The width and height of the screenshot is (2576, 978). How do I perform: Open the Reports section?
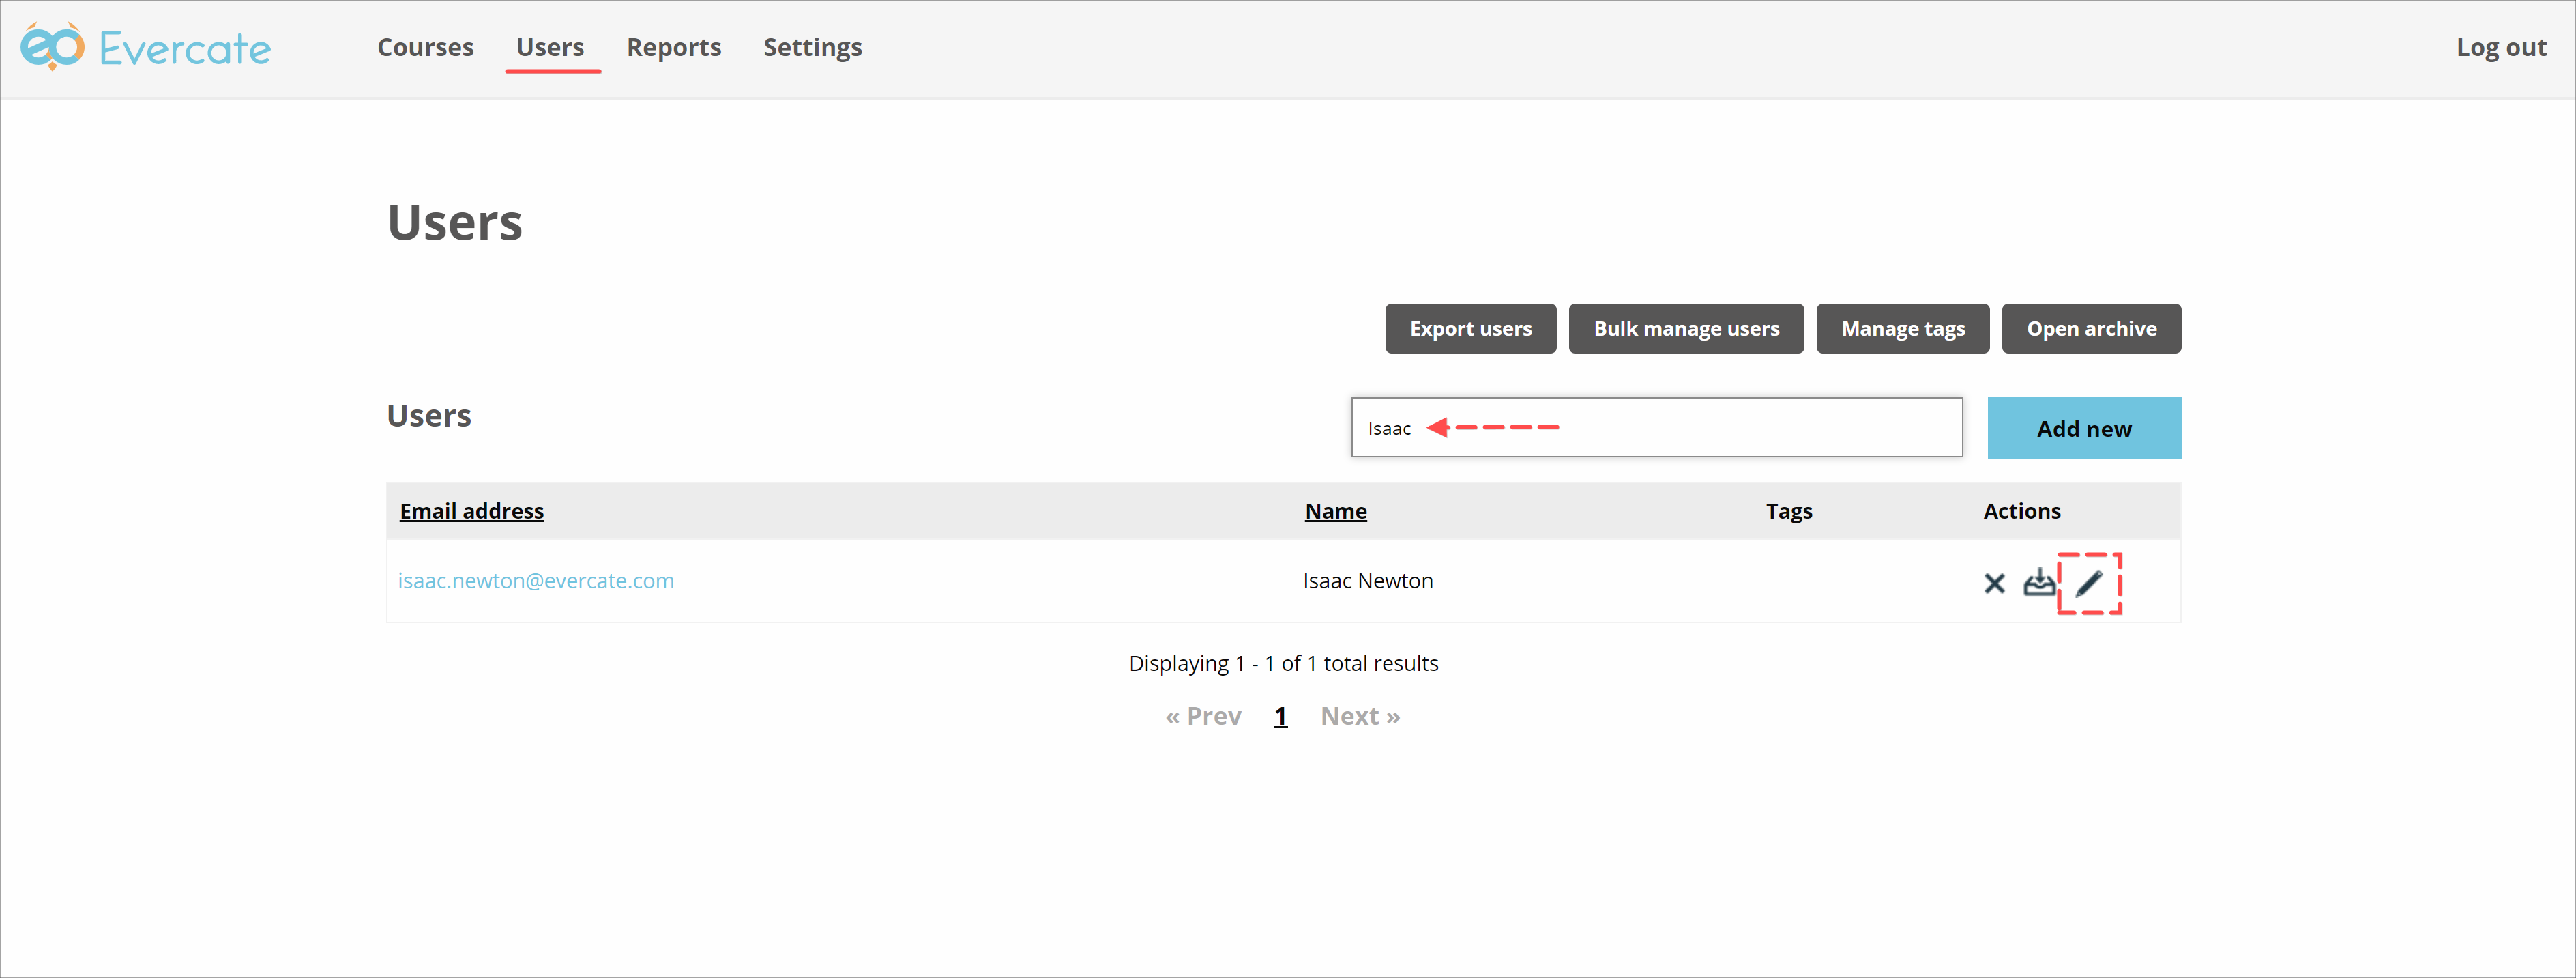point(673,47)
